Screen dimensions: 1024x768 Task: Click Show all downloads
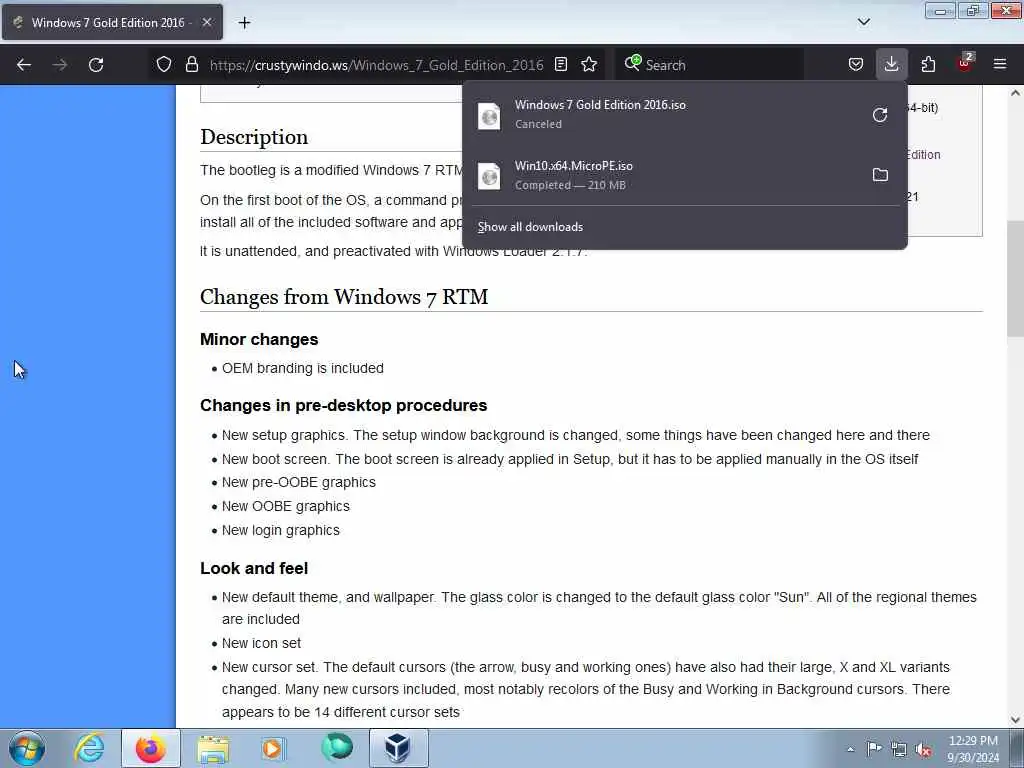530,227
